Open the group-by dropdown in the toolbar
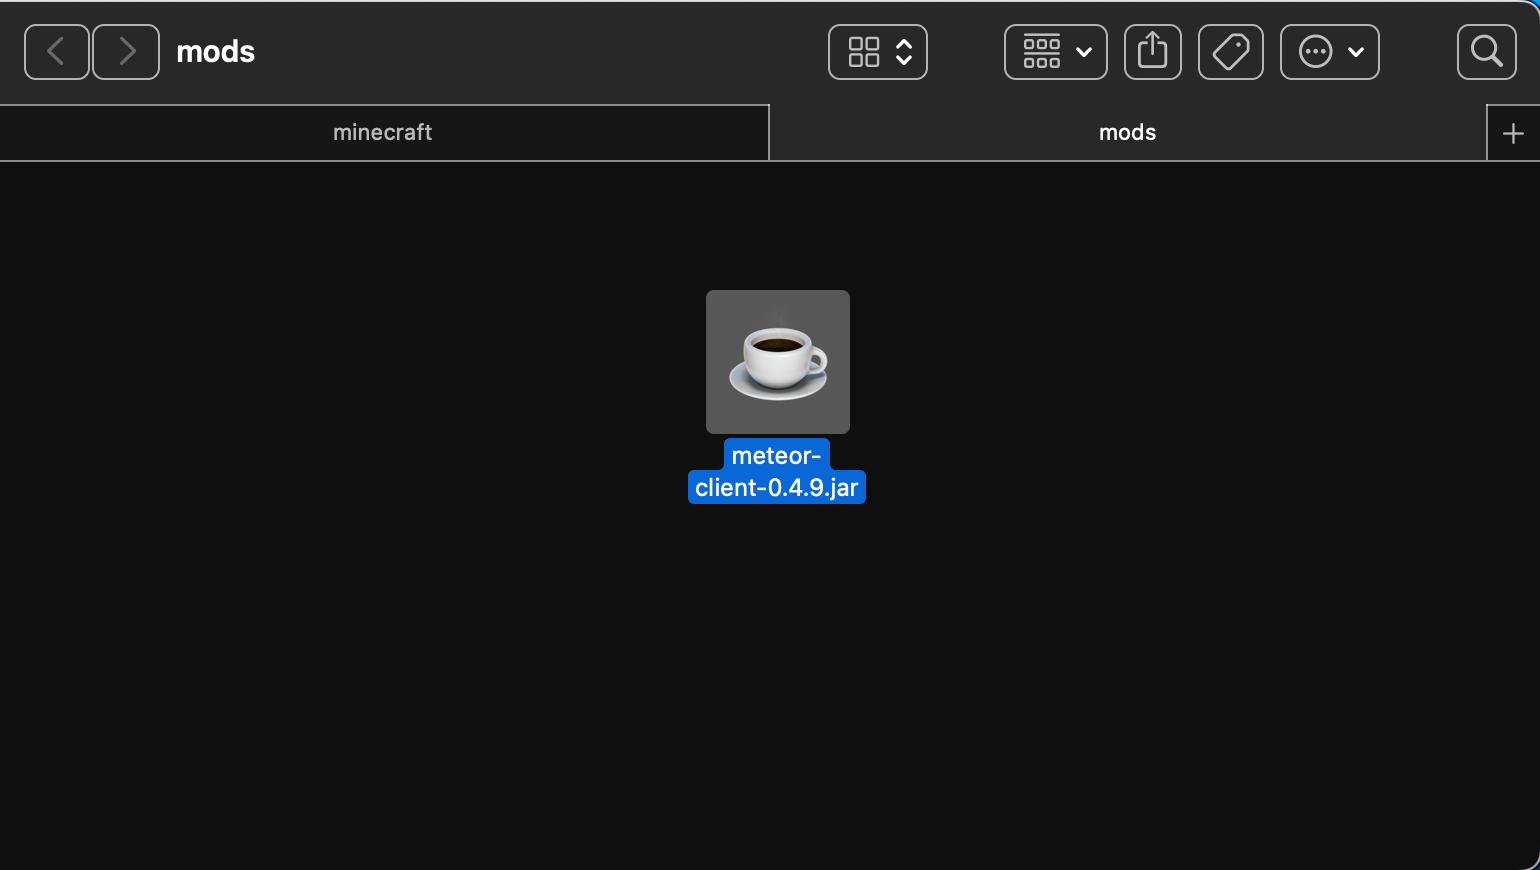 pos(1055,51)
